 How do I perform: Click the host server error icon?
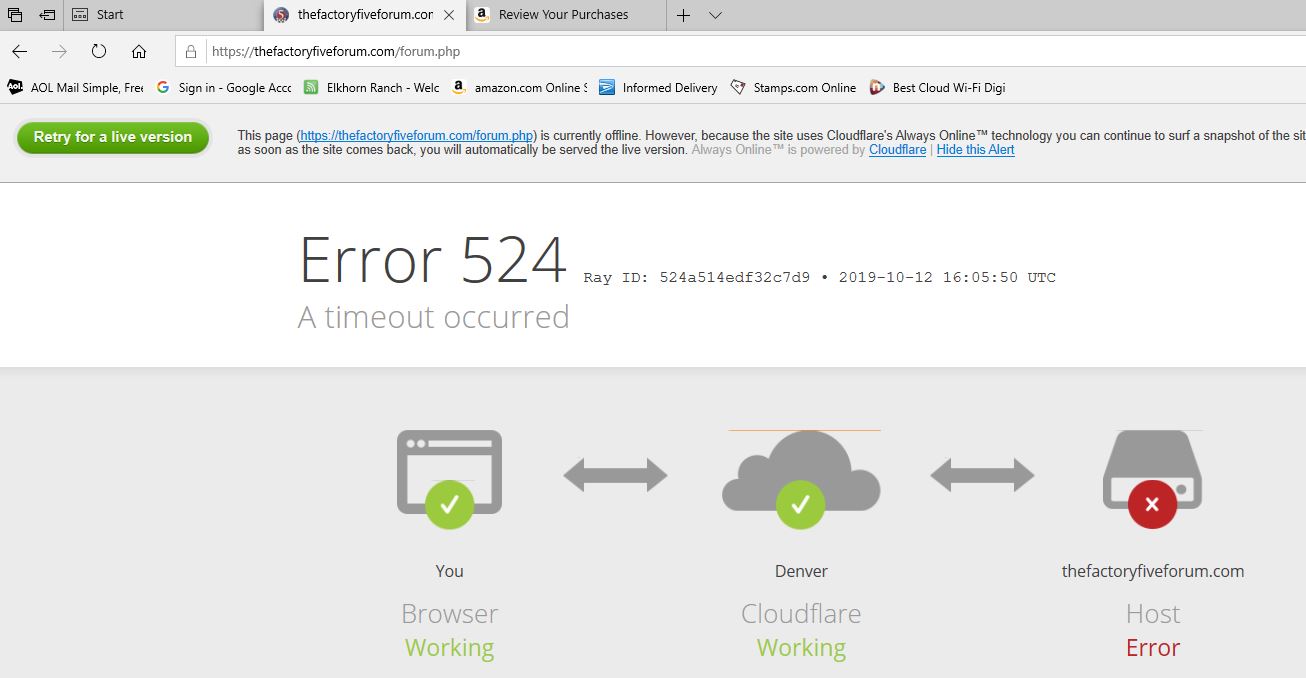[1152, 479]
